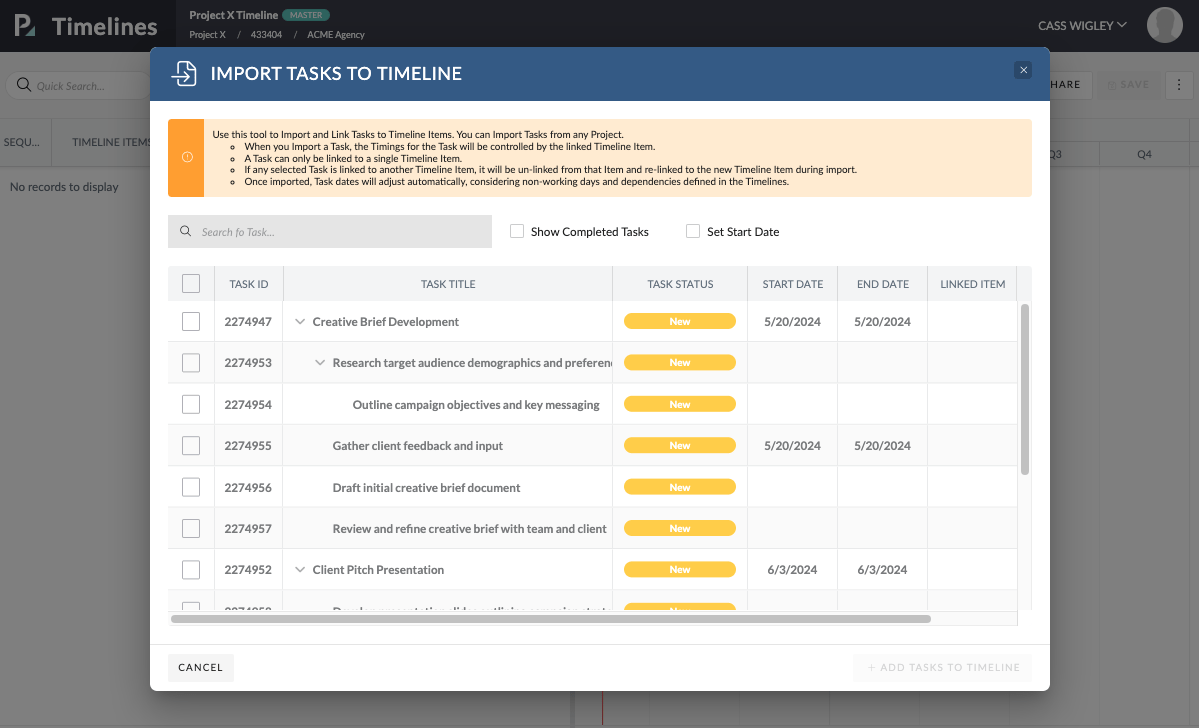
Task: Click New status badge for task 2274955
Action: (x=680, y=445)
